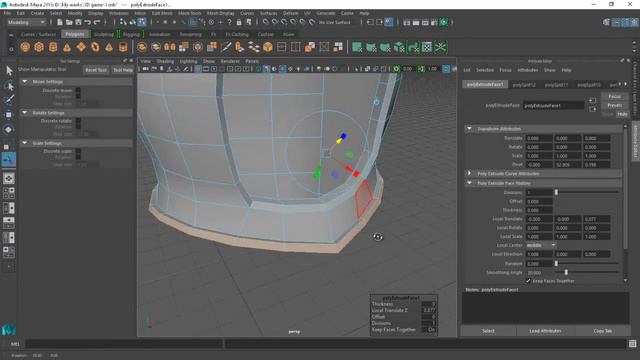This screenshot has width=640, height=360.
Task: Toggle Discrete rotate checkbox
Action: tap(78, 121)
